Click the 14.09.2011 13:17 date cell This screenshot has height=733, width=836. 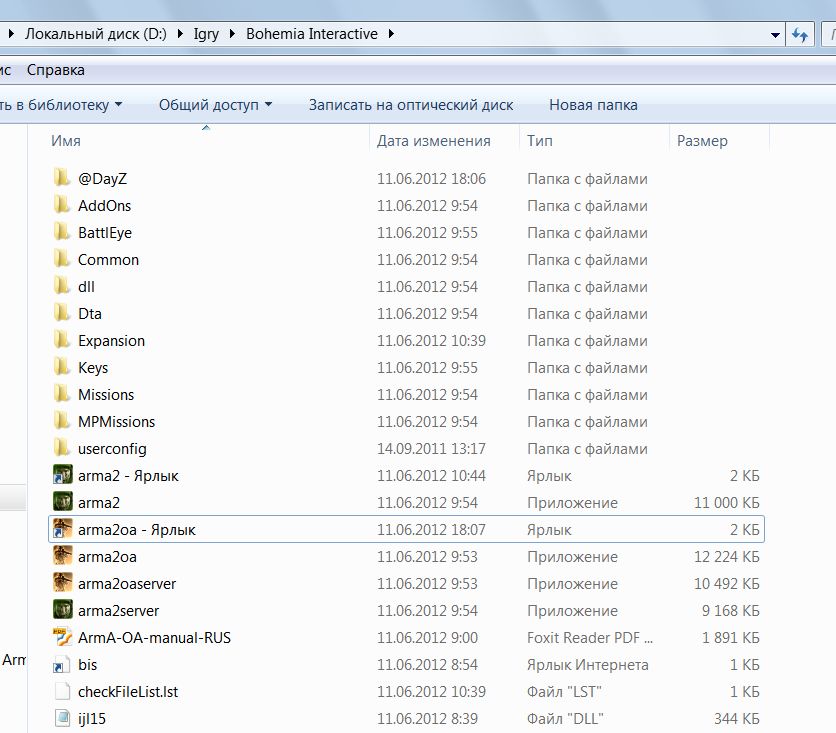tap(431, 449)
